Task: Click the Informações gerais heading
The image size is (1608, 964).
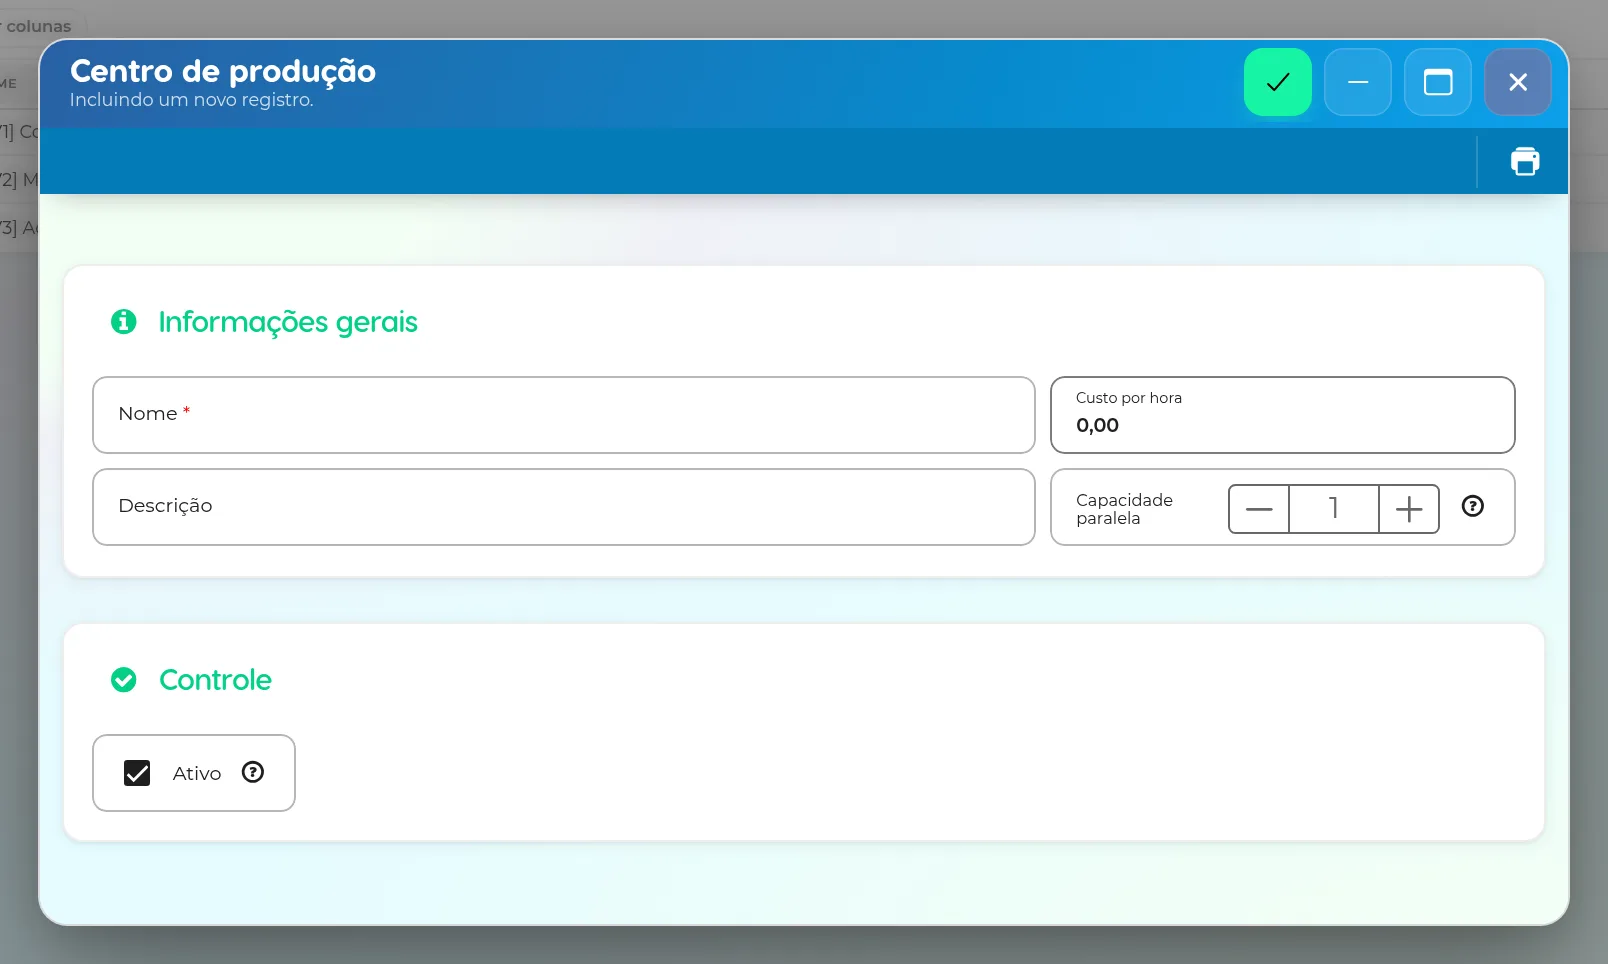Action: [288, 322]
